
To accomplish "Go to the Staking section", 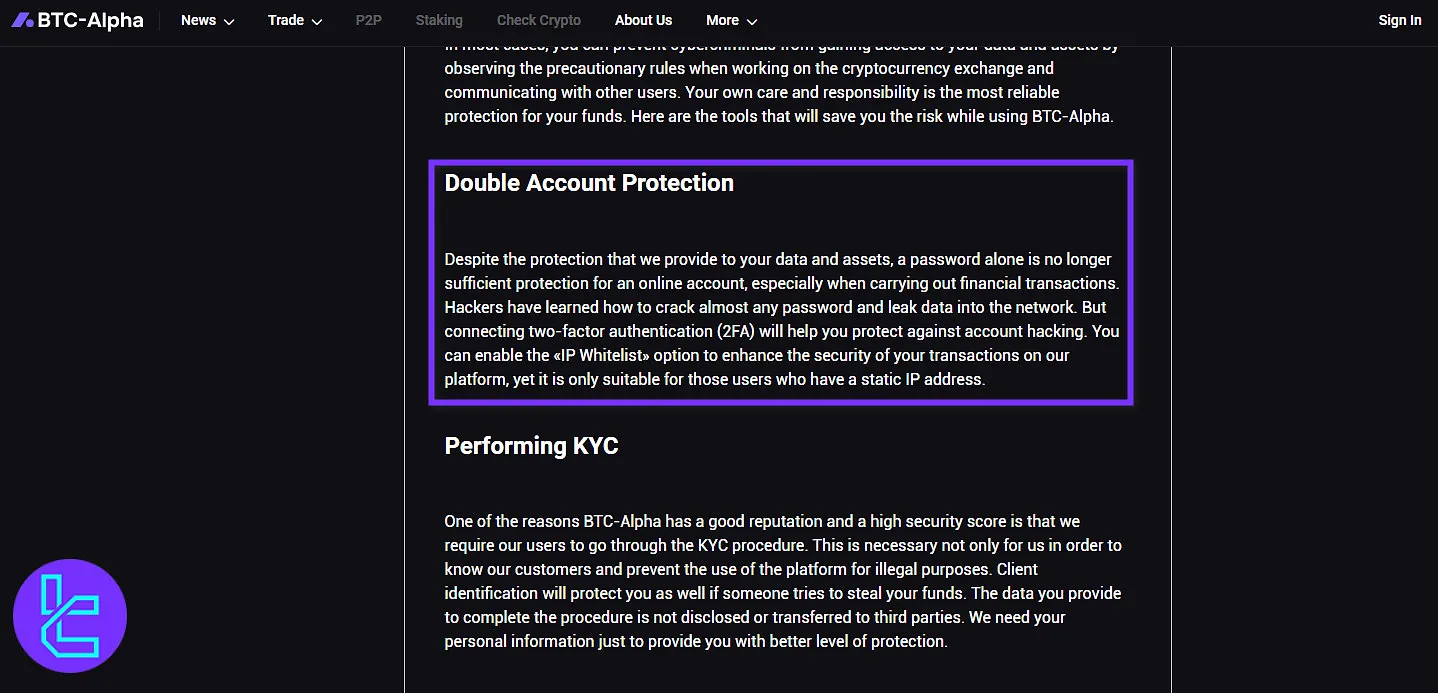I will point(438,20).
